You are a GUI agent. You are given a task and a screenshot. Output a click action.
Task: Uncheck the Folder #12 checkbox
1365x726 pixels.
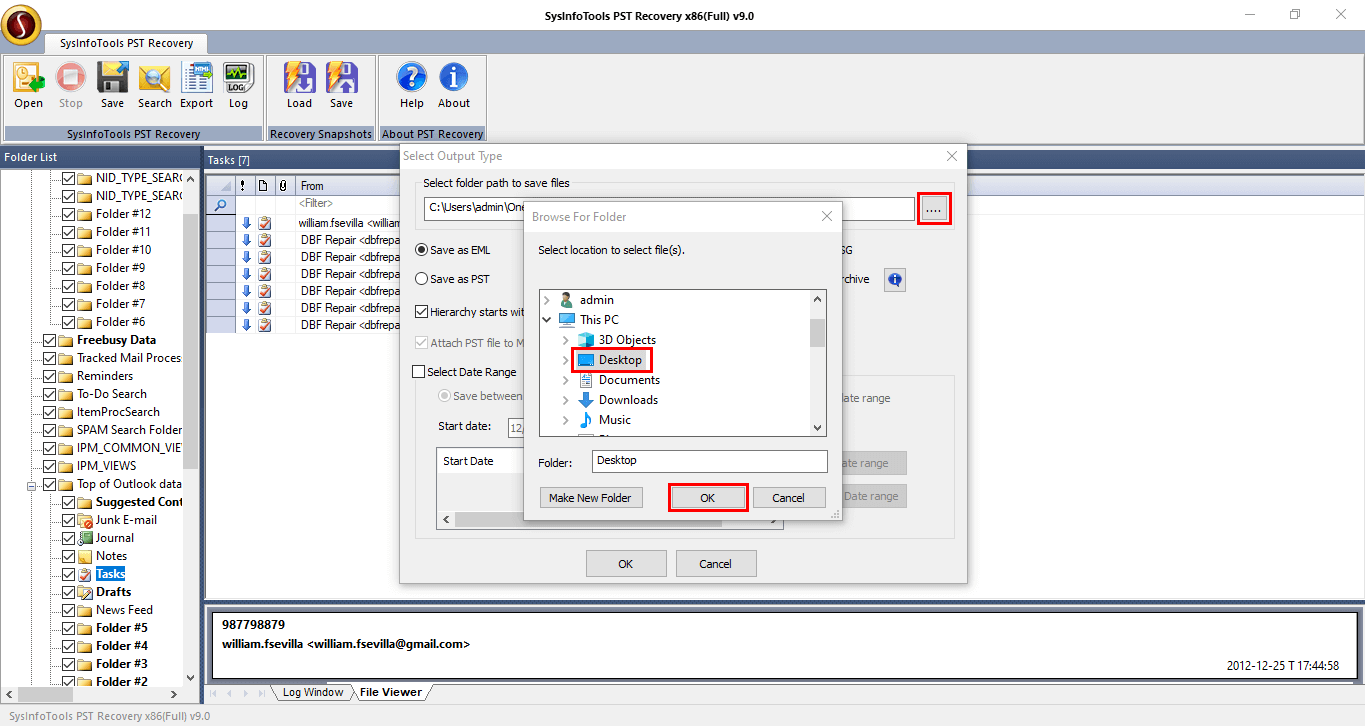[x=68, y=214]
